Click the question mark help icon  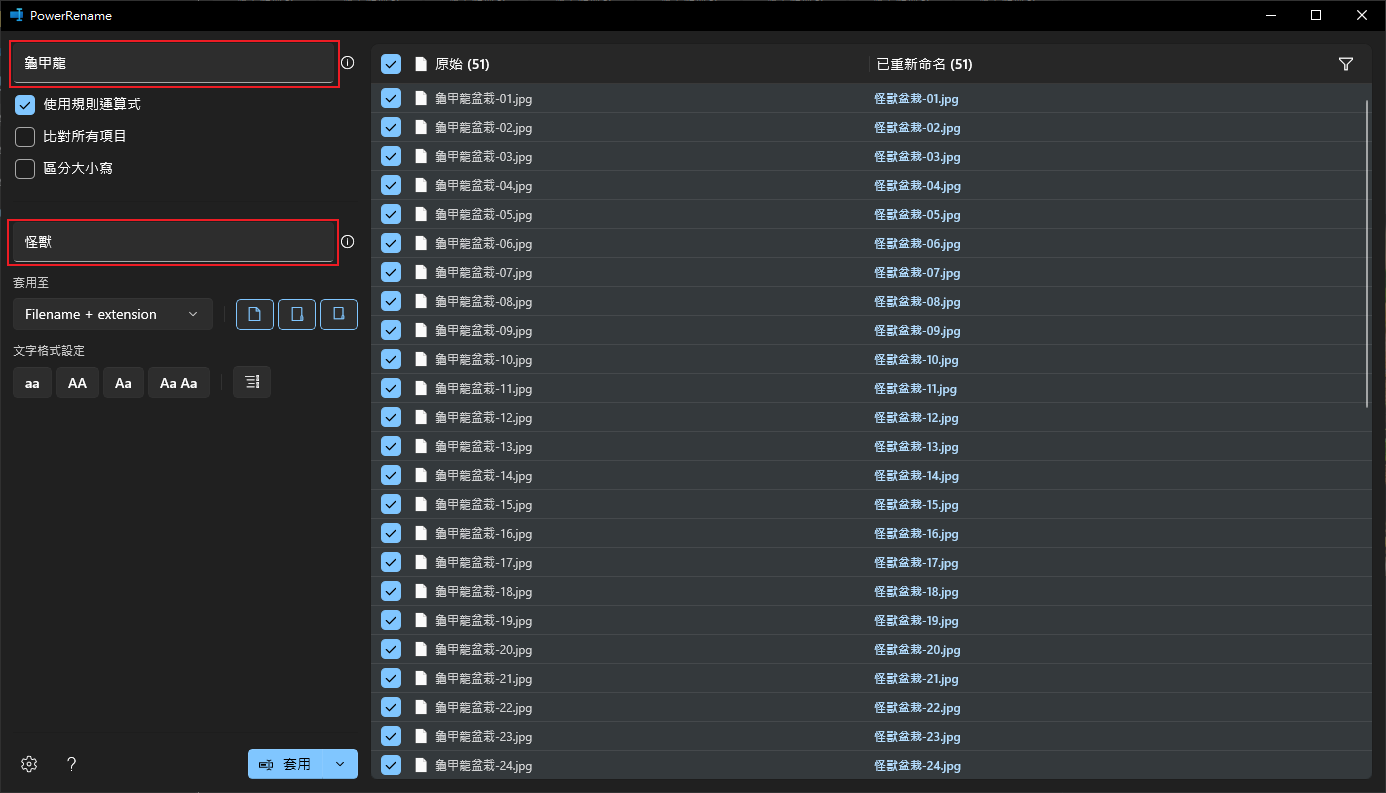71,764
